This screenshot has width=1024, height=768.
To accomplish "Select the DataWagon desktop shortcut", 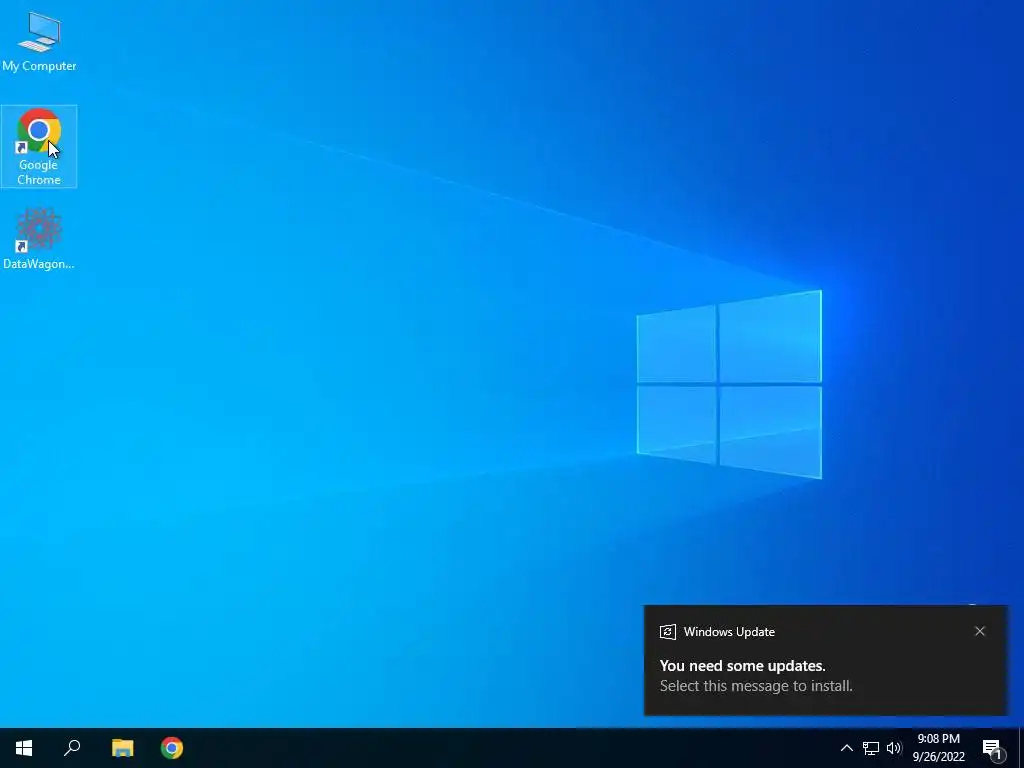I will coord(39,238).
